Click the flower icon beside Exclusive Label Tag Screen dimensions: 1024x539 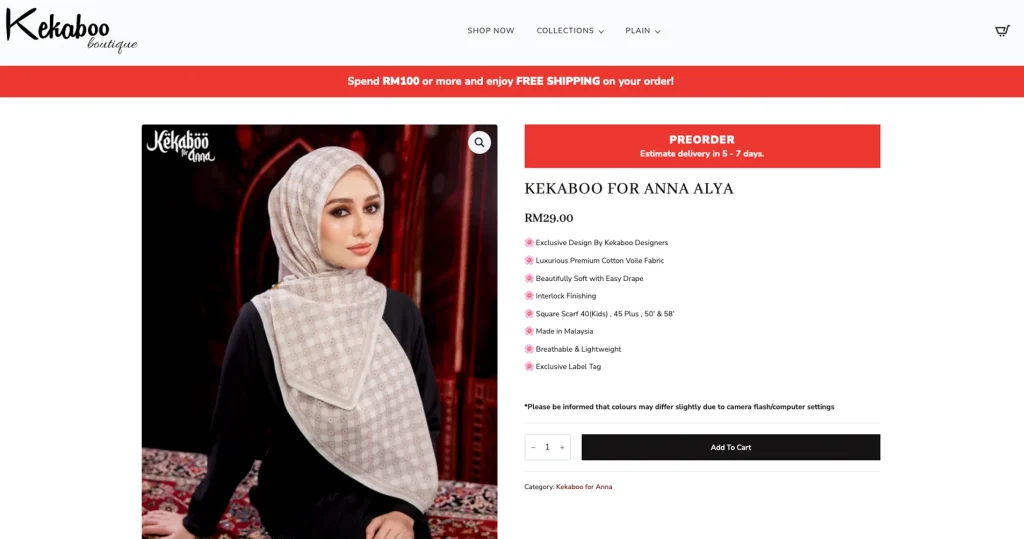(529, 367)
